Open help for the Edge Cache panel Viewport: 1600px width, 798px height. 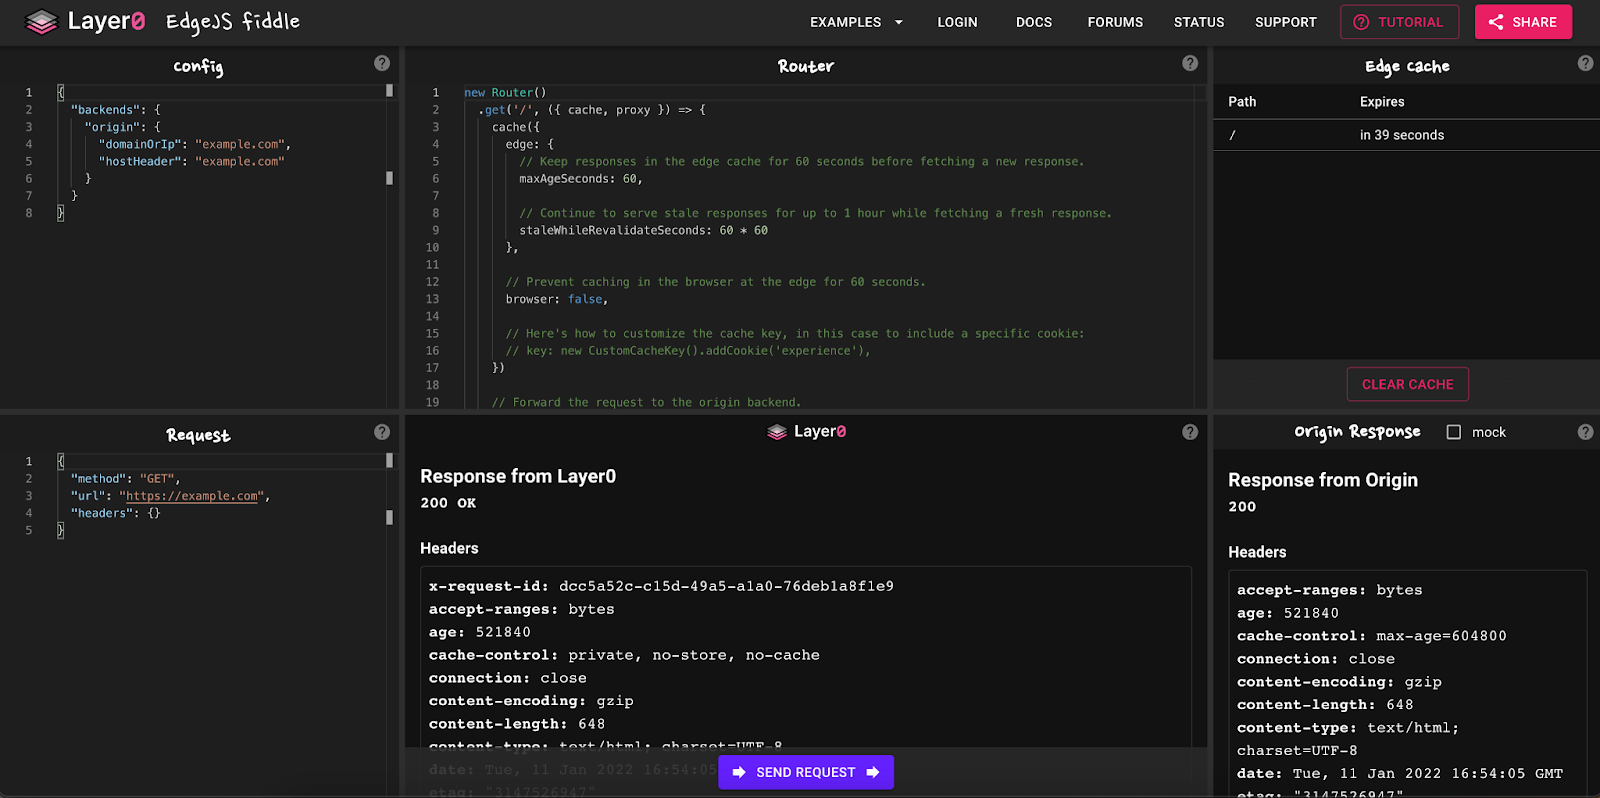[1585, 63]
